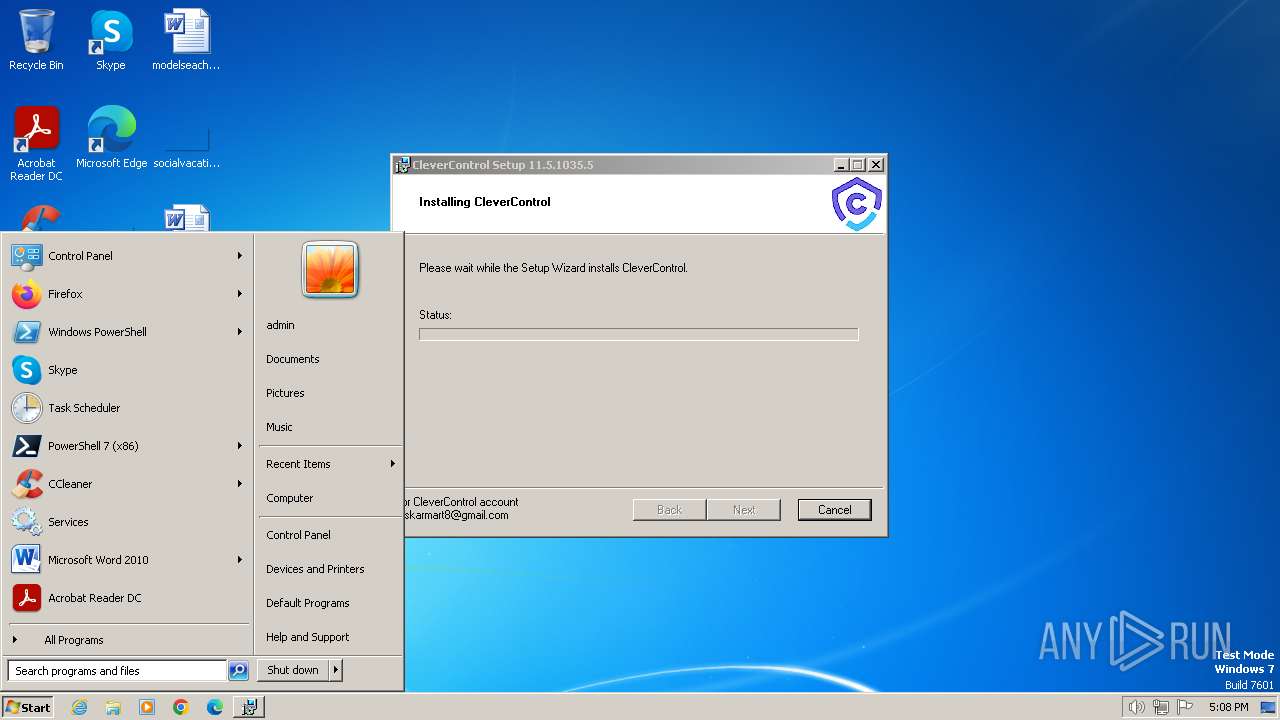1280x720 pixels.
Task: Expand the Firefox jump list arrow
Action: coord(240,294)
